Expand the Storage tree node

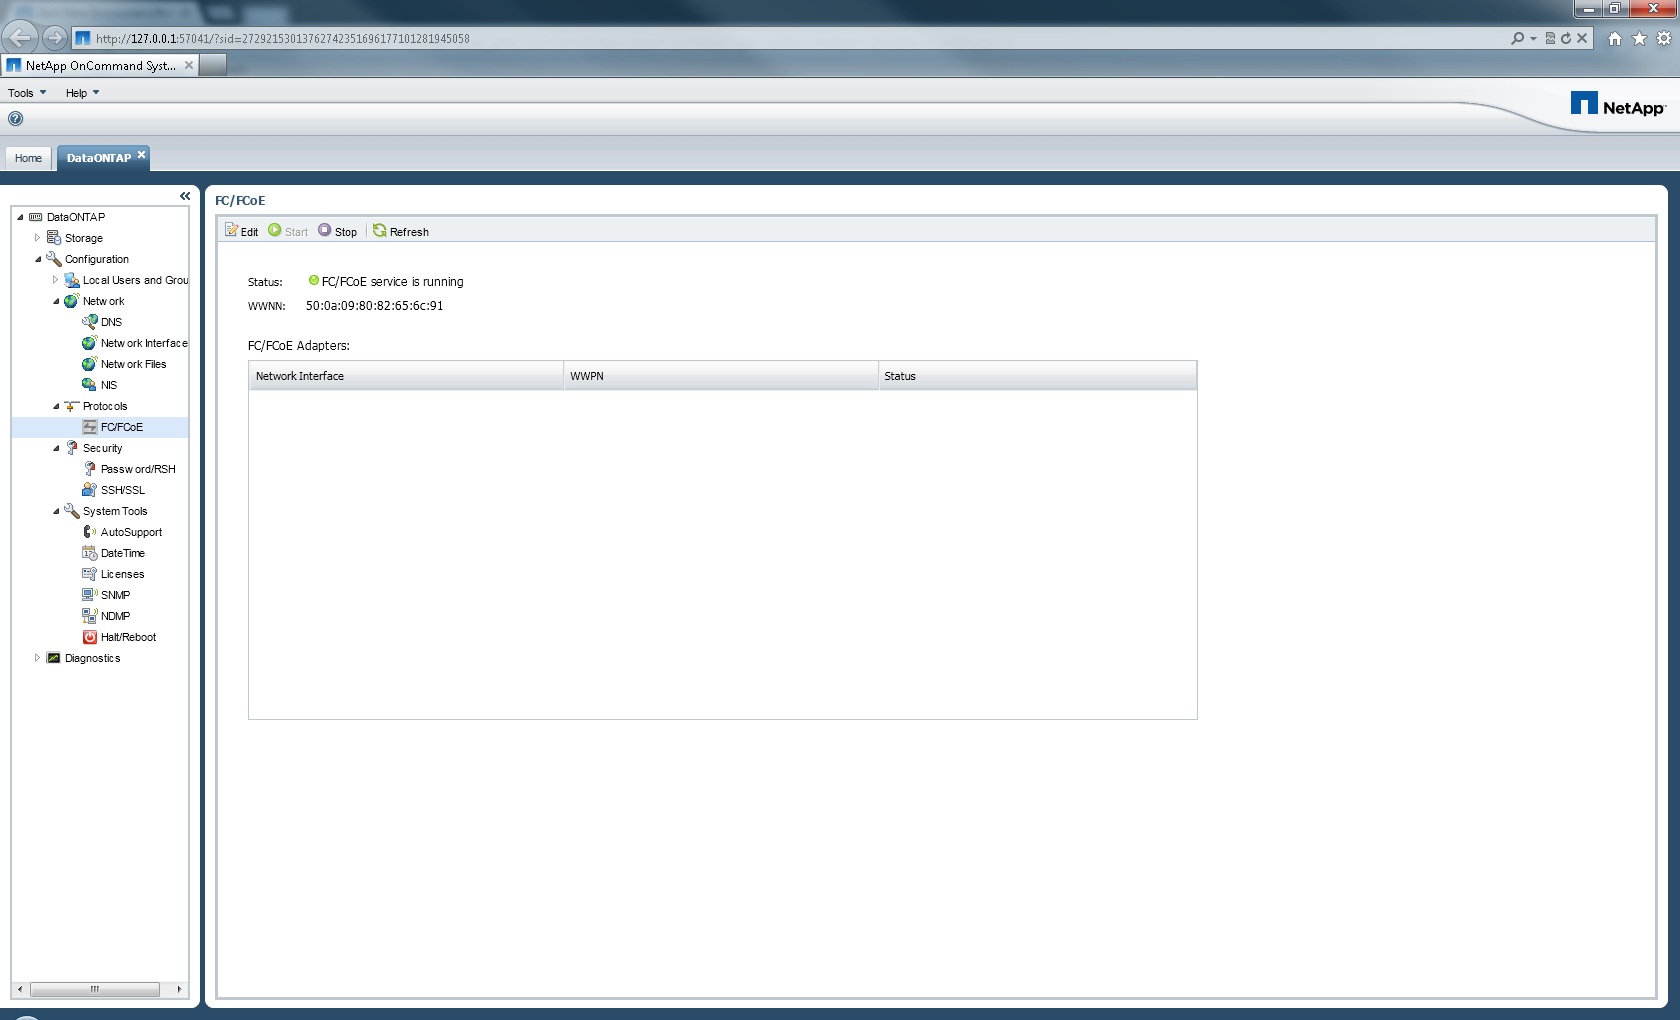tap(38, 238)
